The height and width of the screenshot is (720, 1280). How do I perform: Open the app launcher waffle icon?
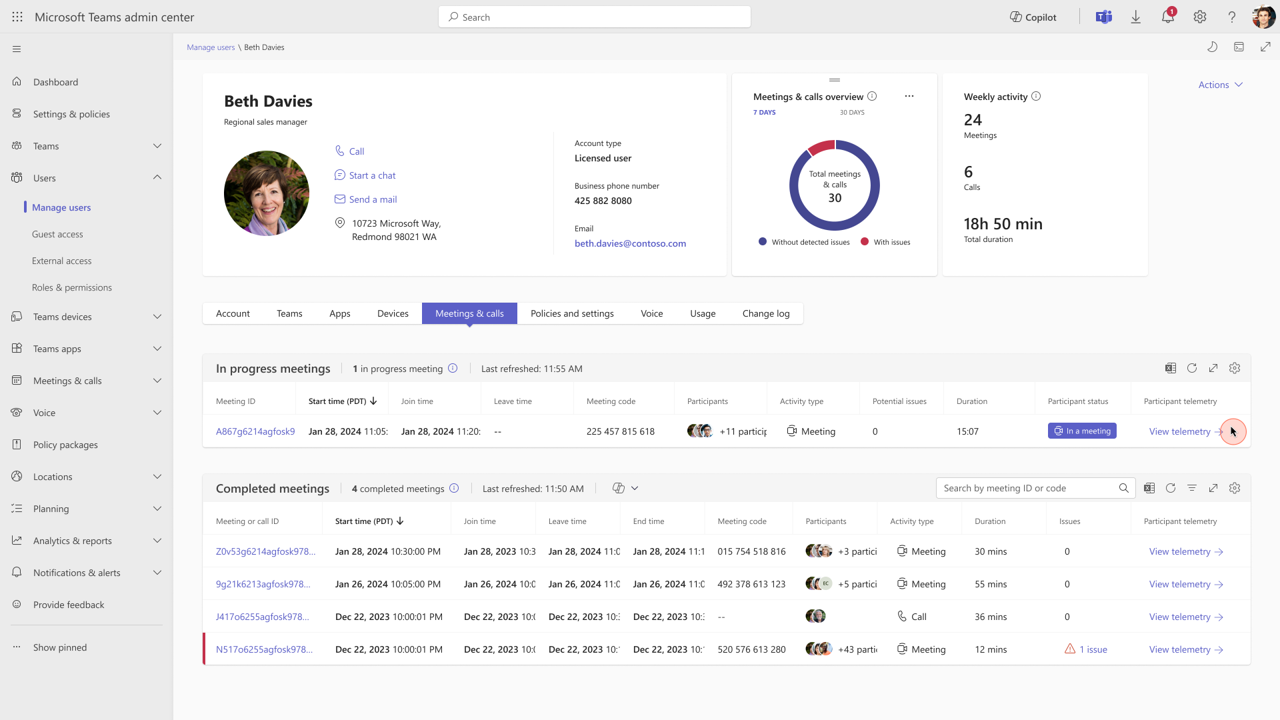pyautogui.click(x=17, y=17)
